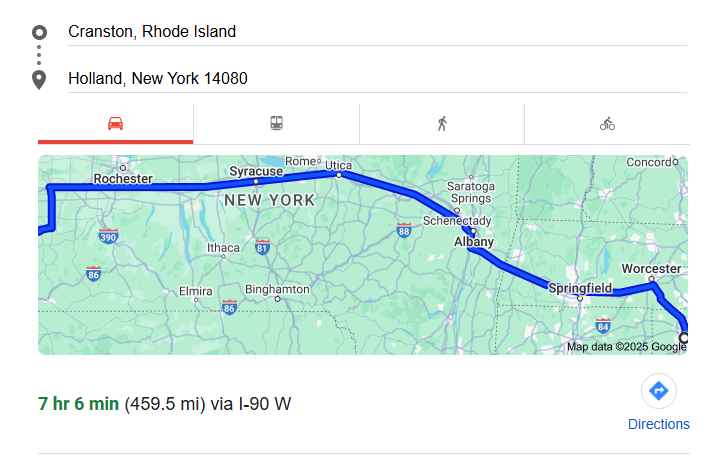
Task: Click the I-390 highway shield on map
Action: pos(109,237)
